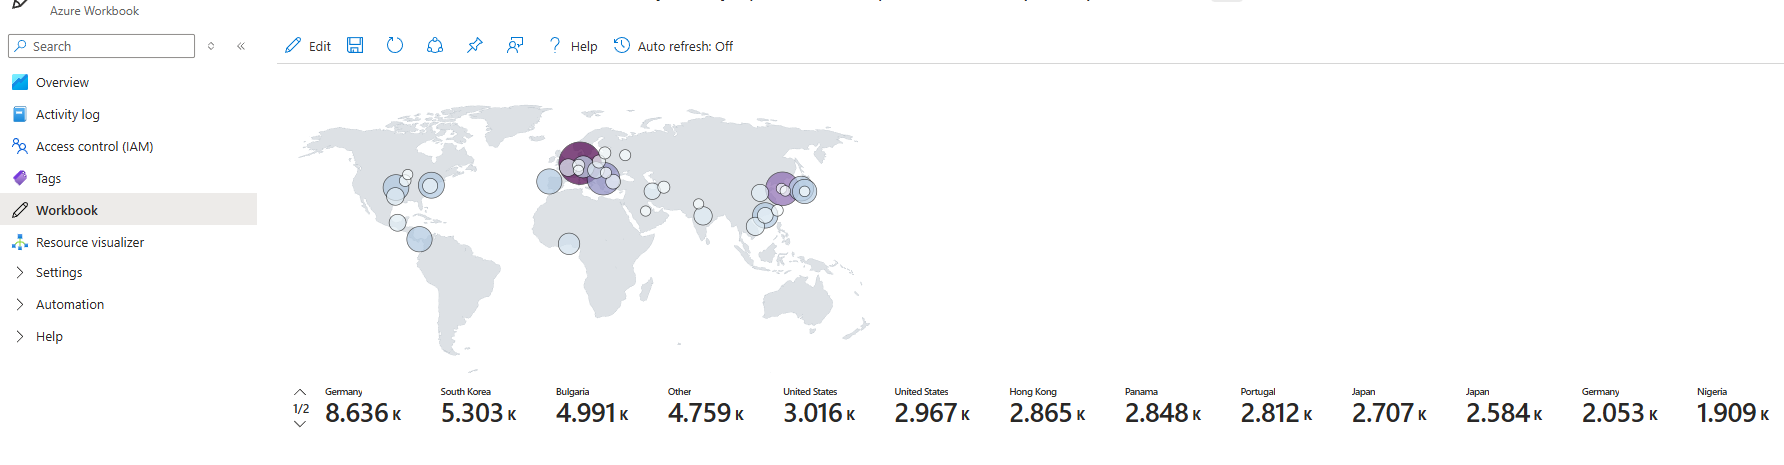Expand the Settings section in sidebar

point(59,272)
